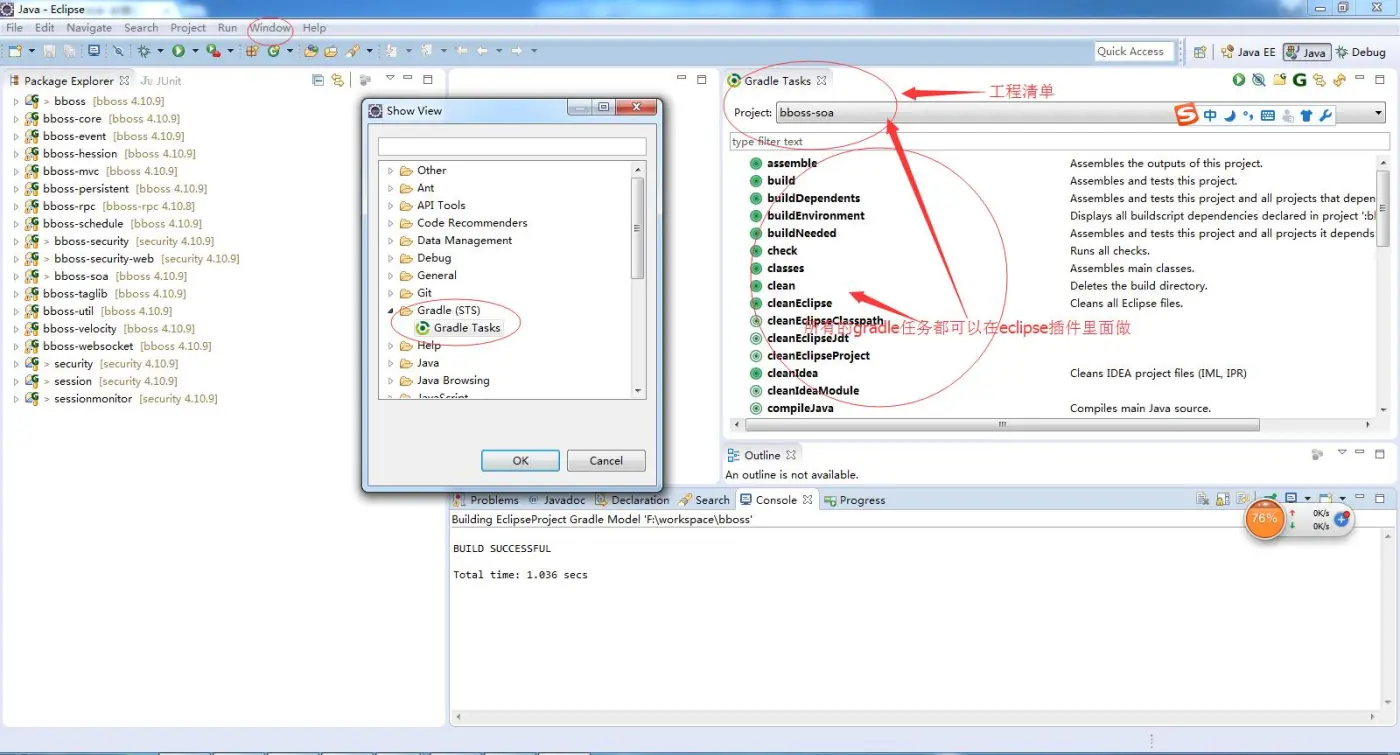
Task: Click the Sogou wrench settings icon
Action: (x=1326, y=116)
